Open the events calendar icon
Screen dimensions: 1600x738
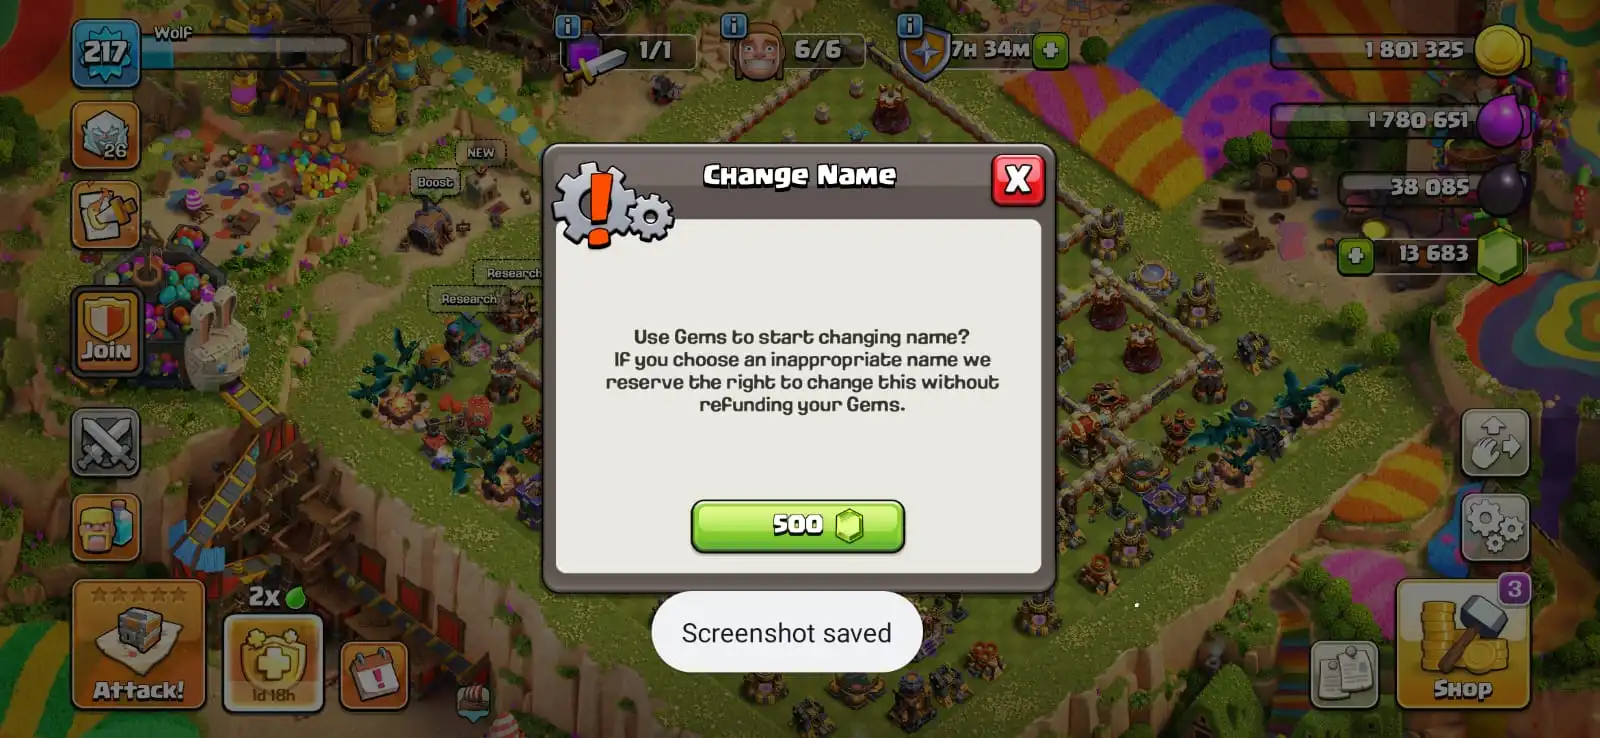(x=374, y=676)
